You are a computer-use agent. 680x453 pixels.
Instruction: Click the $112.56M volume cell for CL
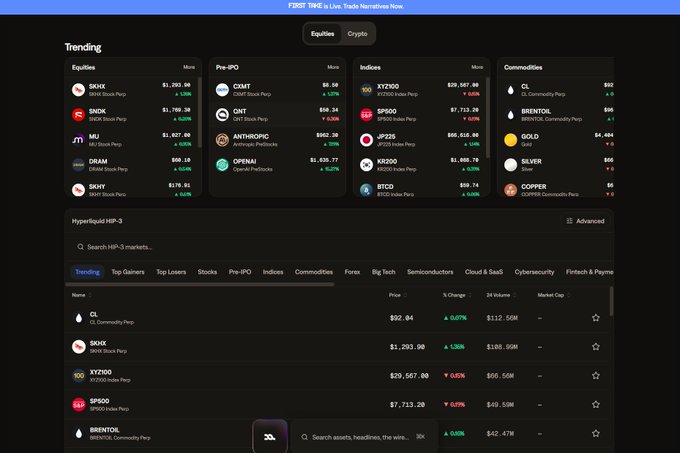coord(502,318)
